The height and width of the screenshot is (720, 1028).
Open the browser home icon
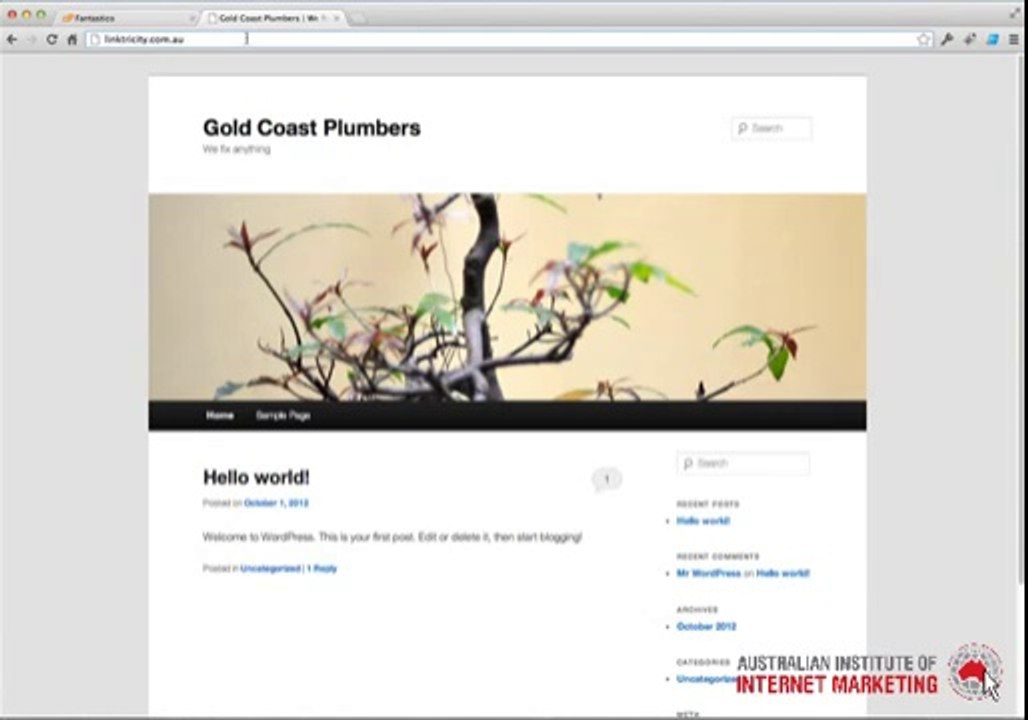pyautogui.click(x=72, y=39)
